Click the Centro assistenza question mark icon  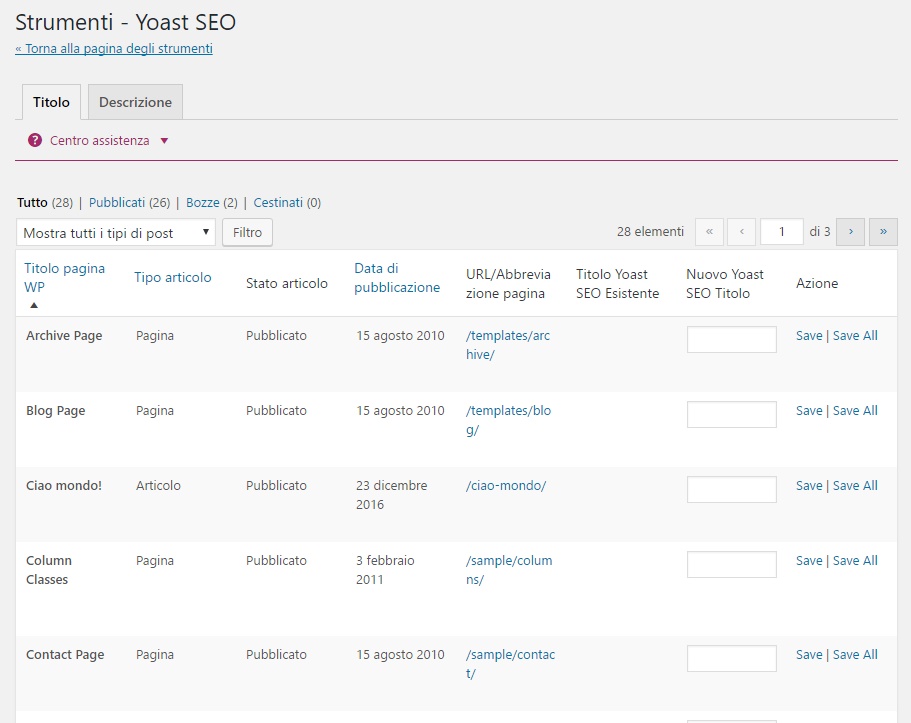tap(35, 140)
